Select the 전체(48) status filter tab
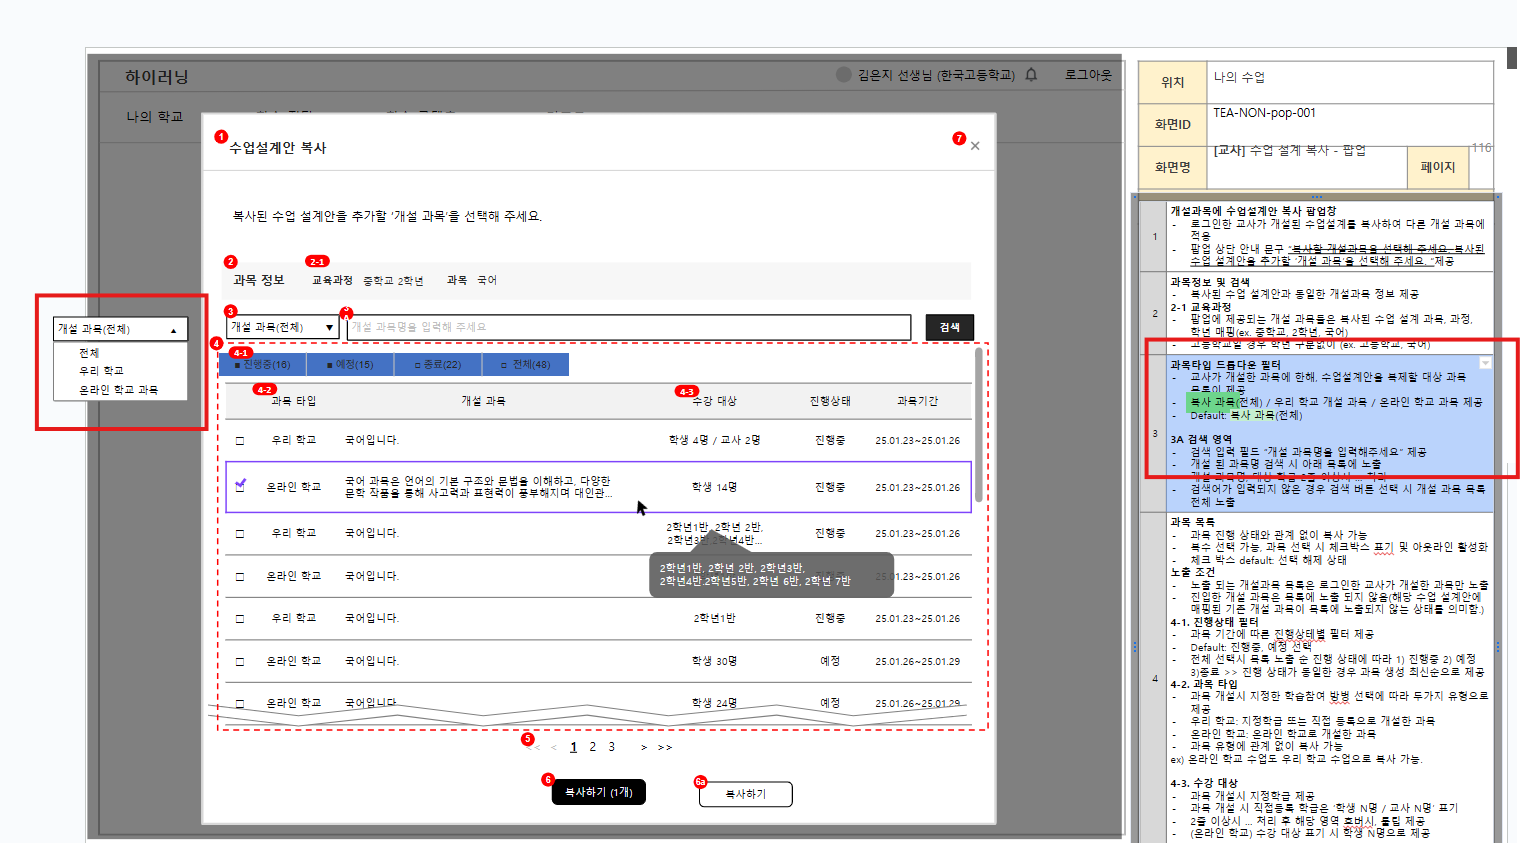Image resolution: width=1520 pixels, height=843 pixels. click(x=525, y=365)
